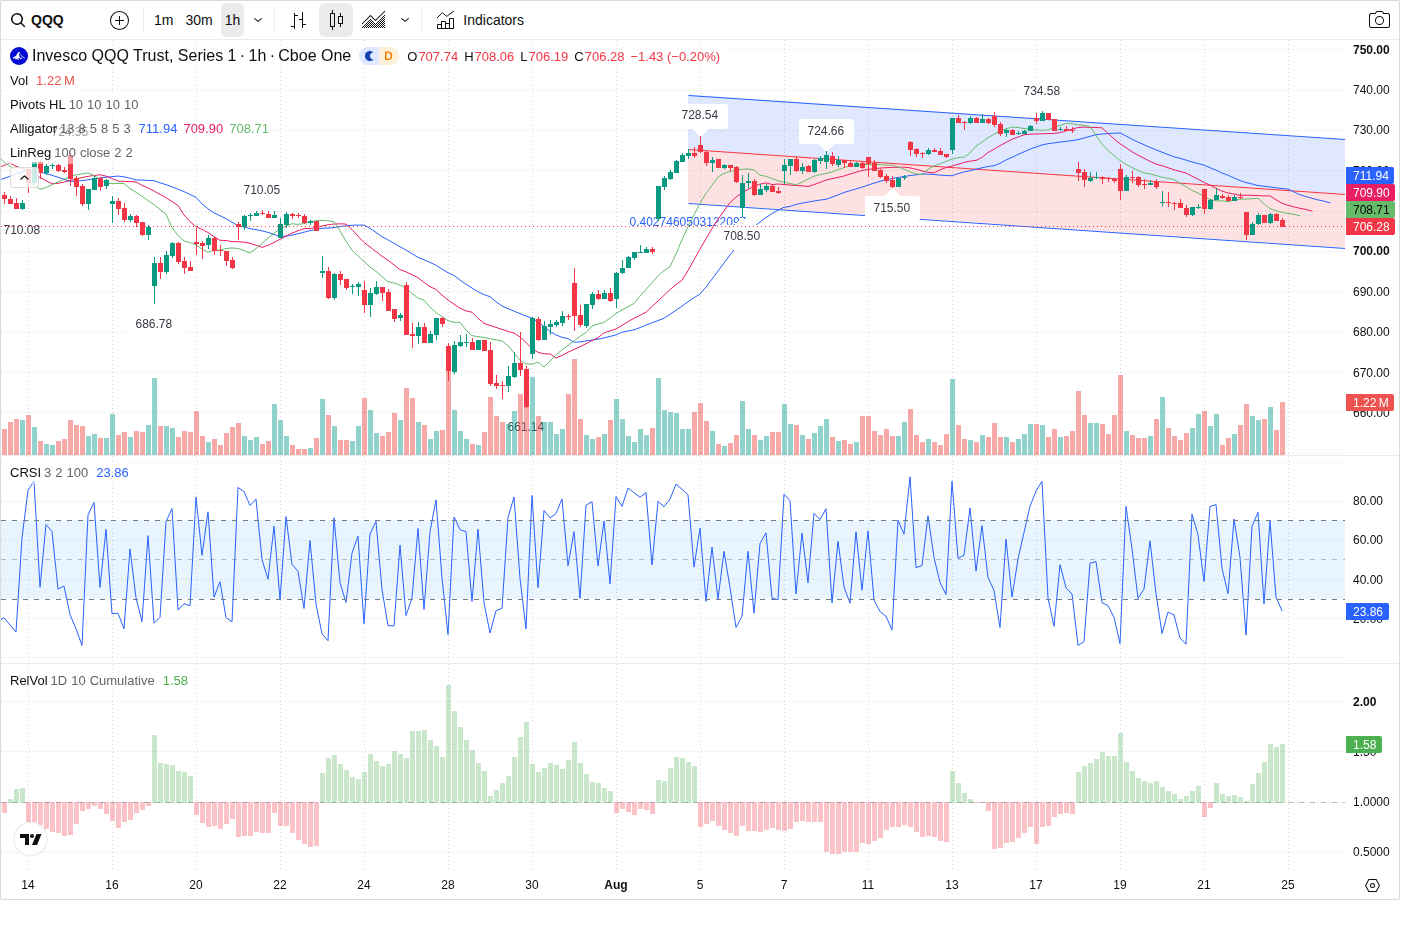
Task: Click the 25 date on time axis
Action: 1288,885
